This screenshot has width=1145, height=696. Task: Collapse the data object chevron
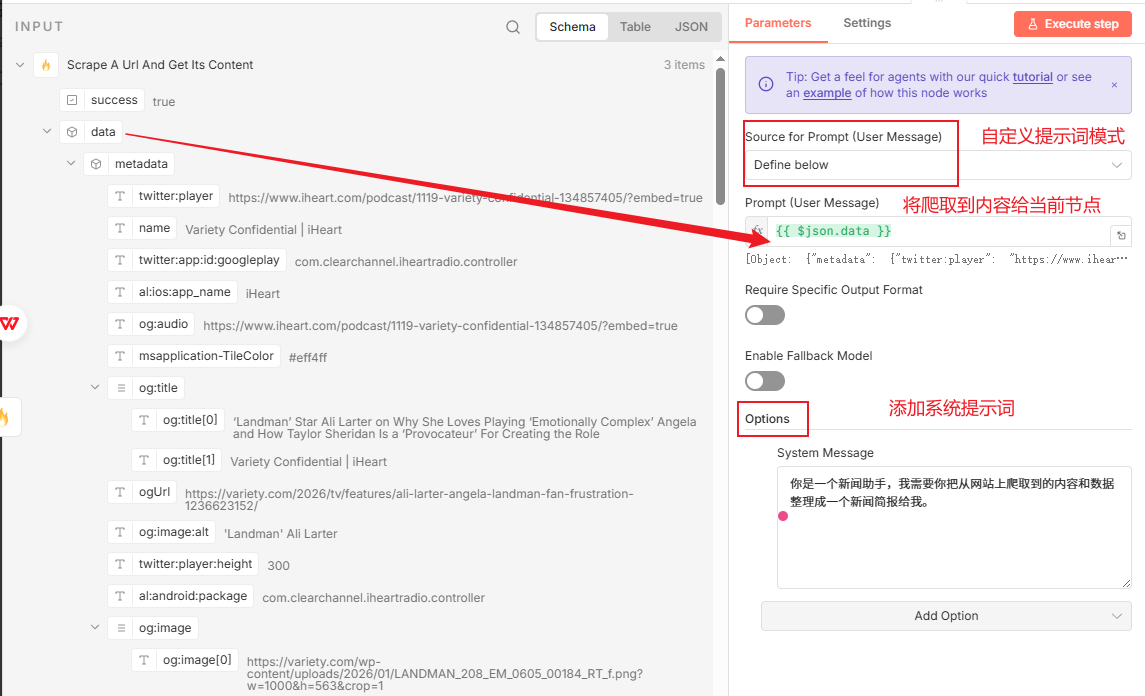47,131
